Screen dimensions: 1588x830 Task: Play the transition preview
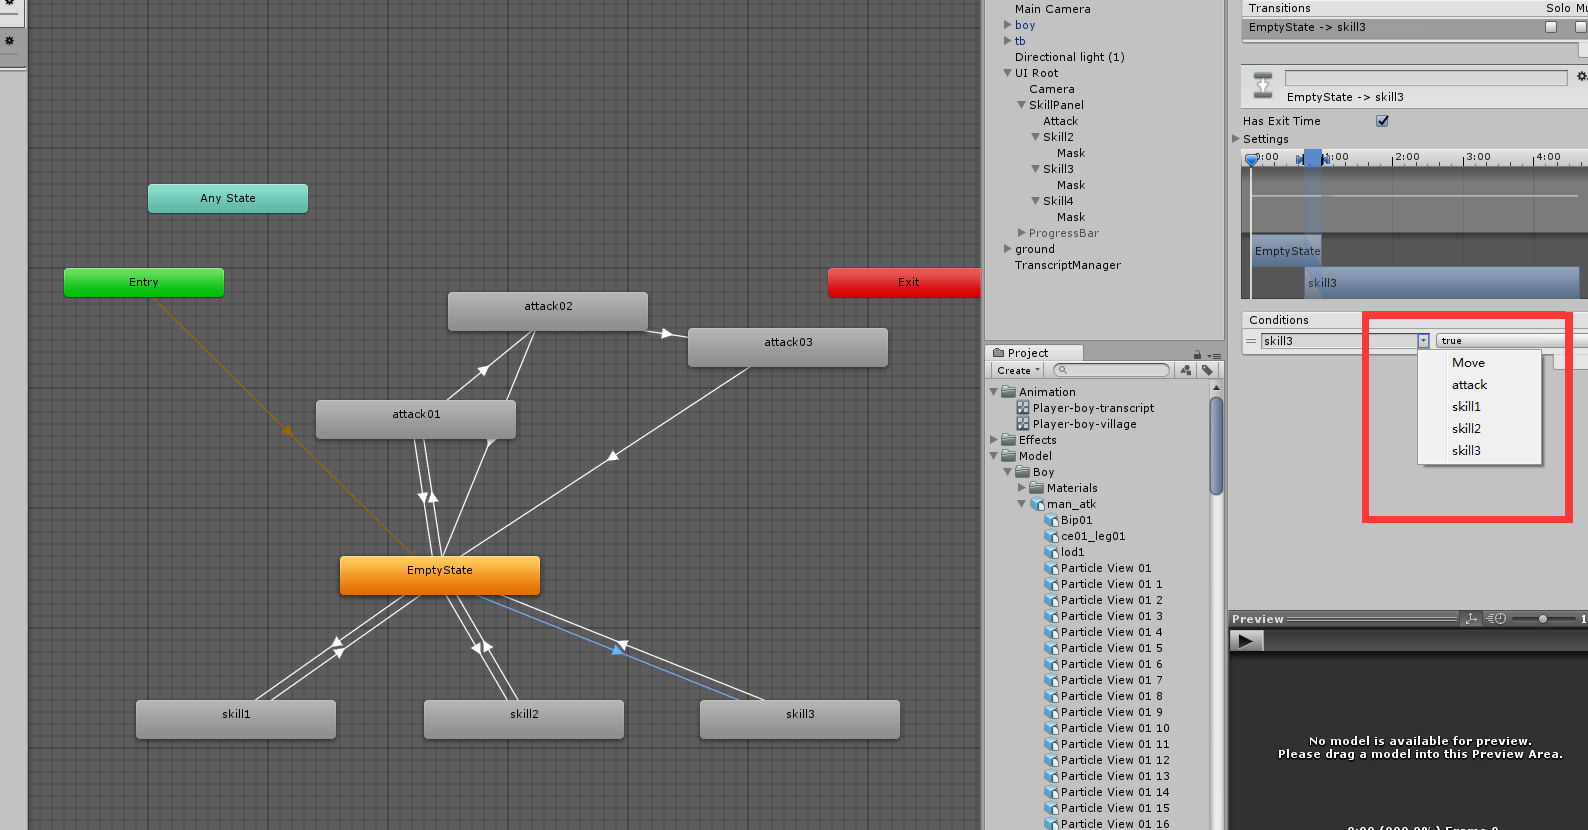1246,641
